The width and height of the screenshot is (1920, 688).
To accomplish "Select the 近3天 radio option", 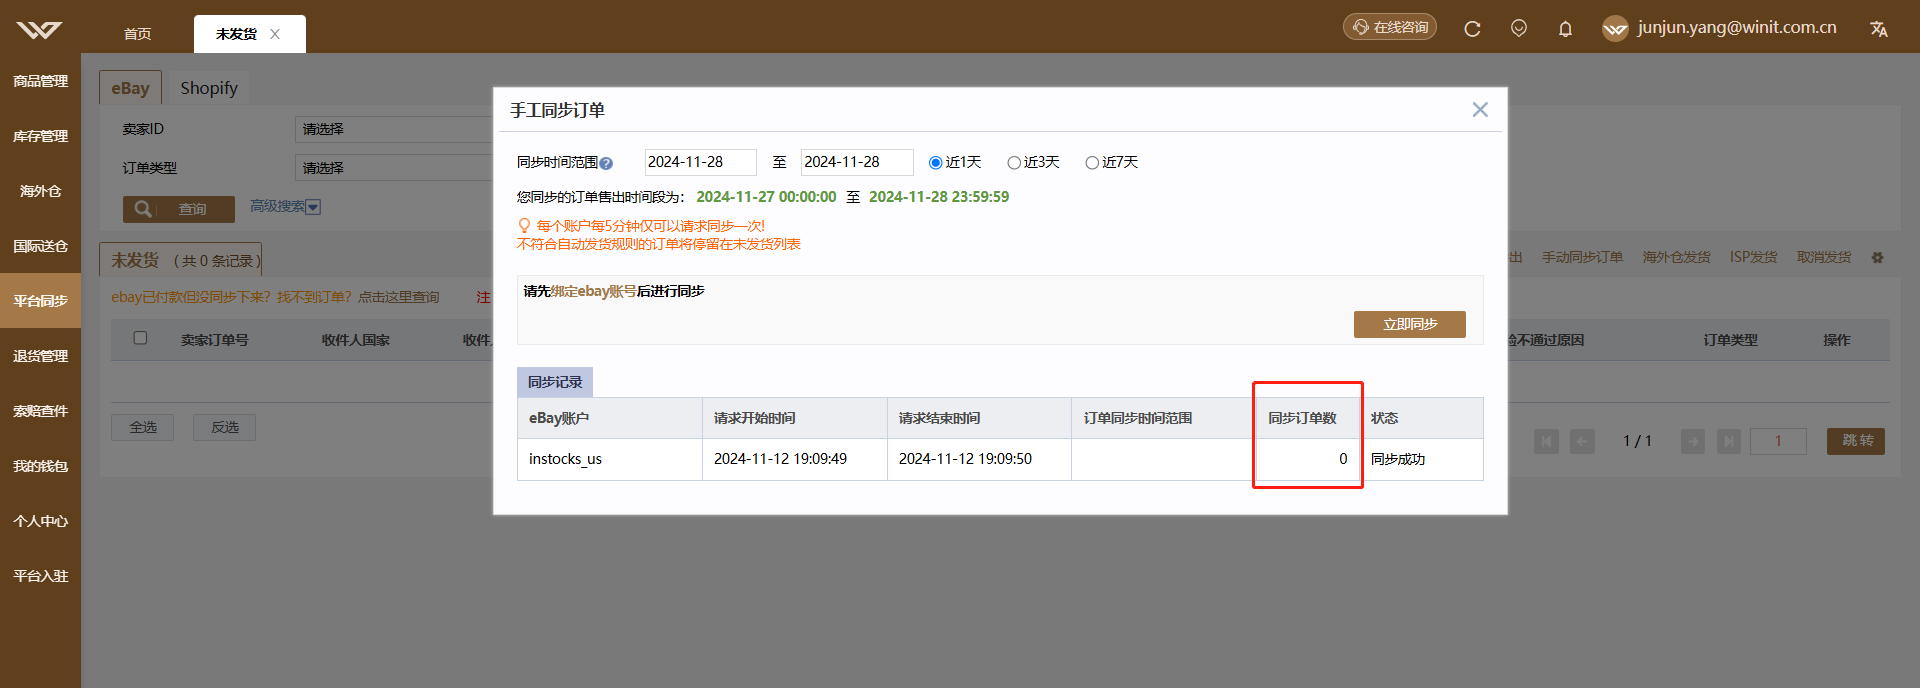I will (x=1014, y=163).
